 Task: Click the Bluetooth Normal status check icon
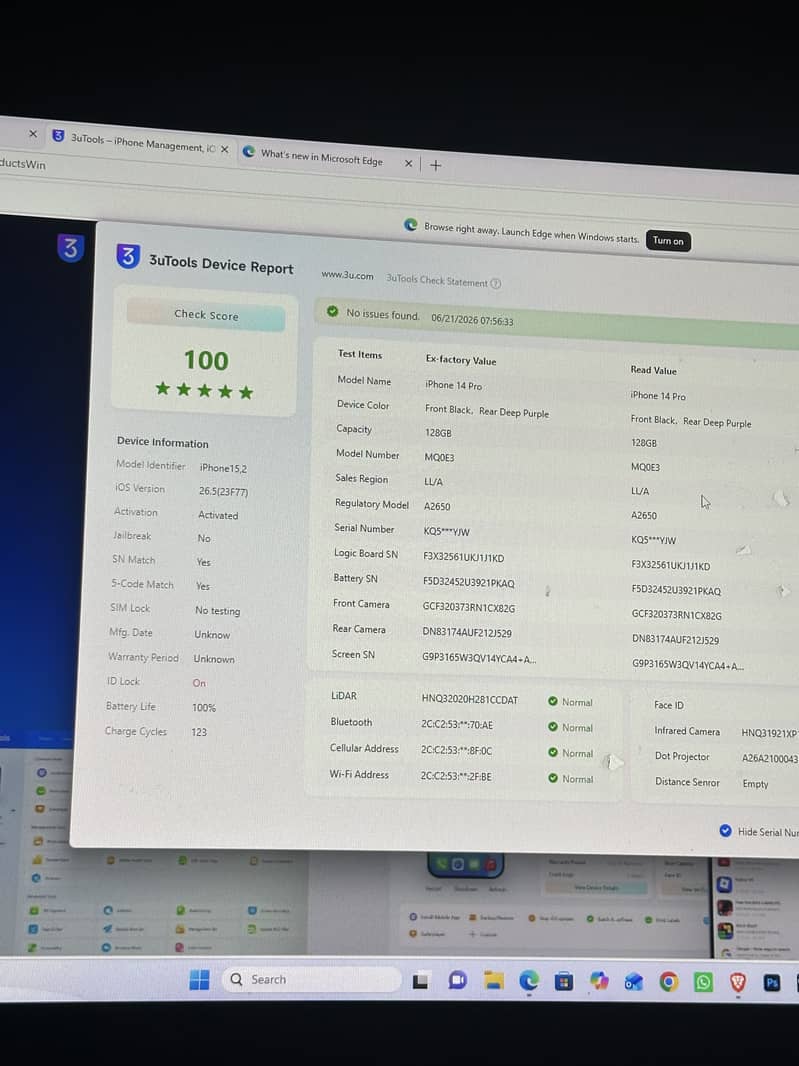click(x=553, y=727)
